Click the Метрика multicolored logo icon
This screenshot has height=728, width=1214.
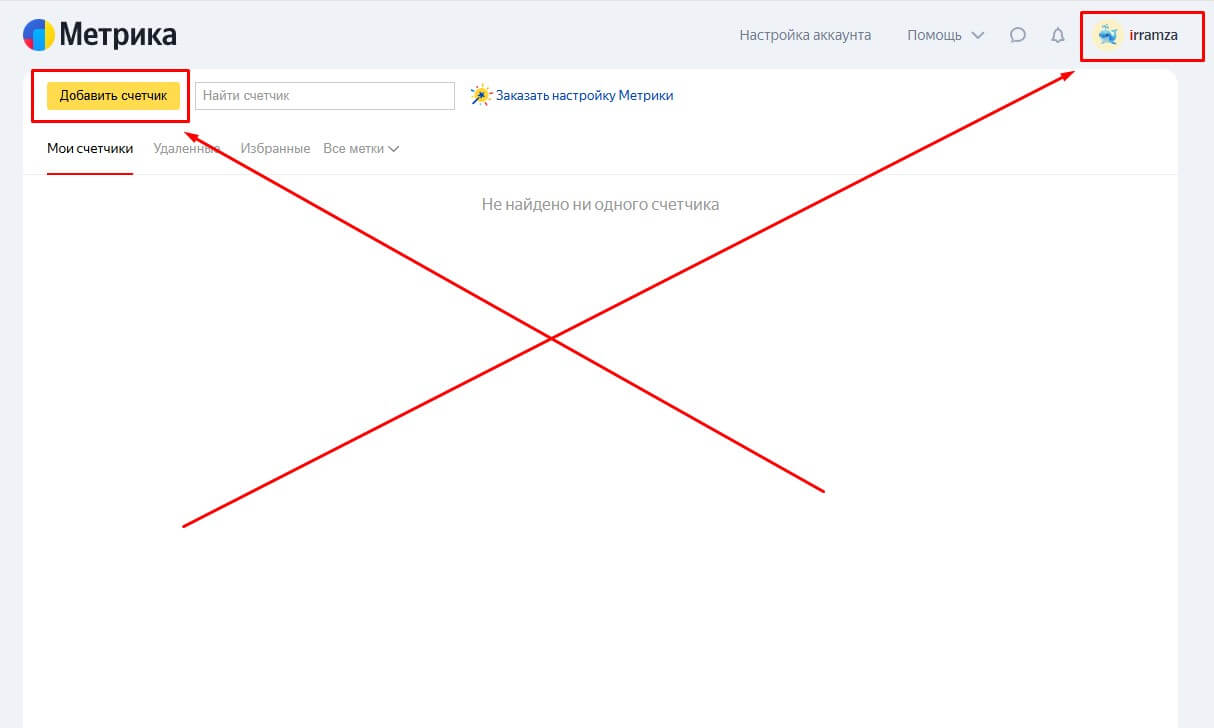[39, 35]
